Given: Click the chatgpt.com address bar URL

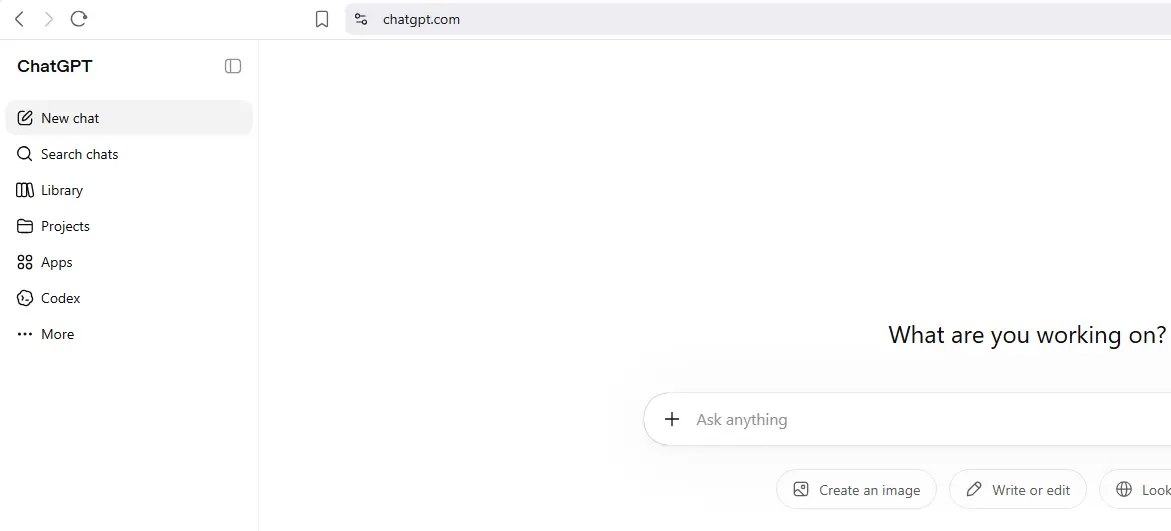Looking at the screenshot, I should pos(421,19).
